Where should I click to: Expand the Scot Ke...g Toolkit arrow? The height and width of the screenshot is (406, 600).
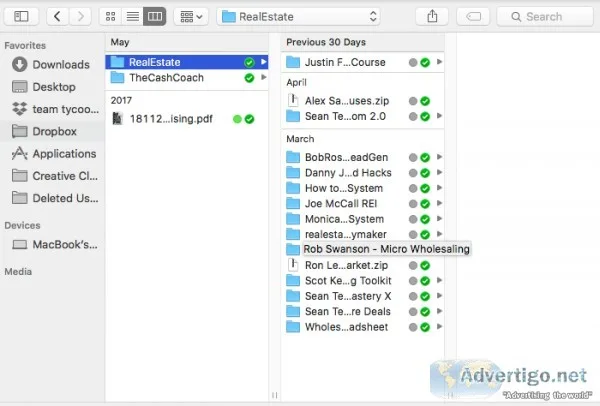(x=439, y=280)
